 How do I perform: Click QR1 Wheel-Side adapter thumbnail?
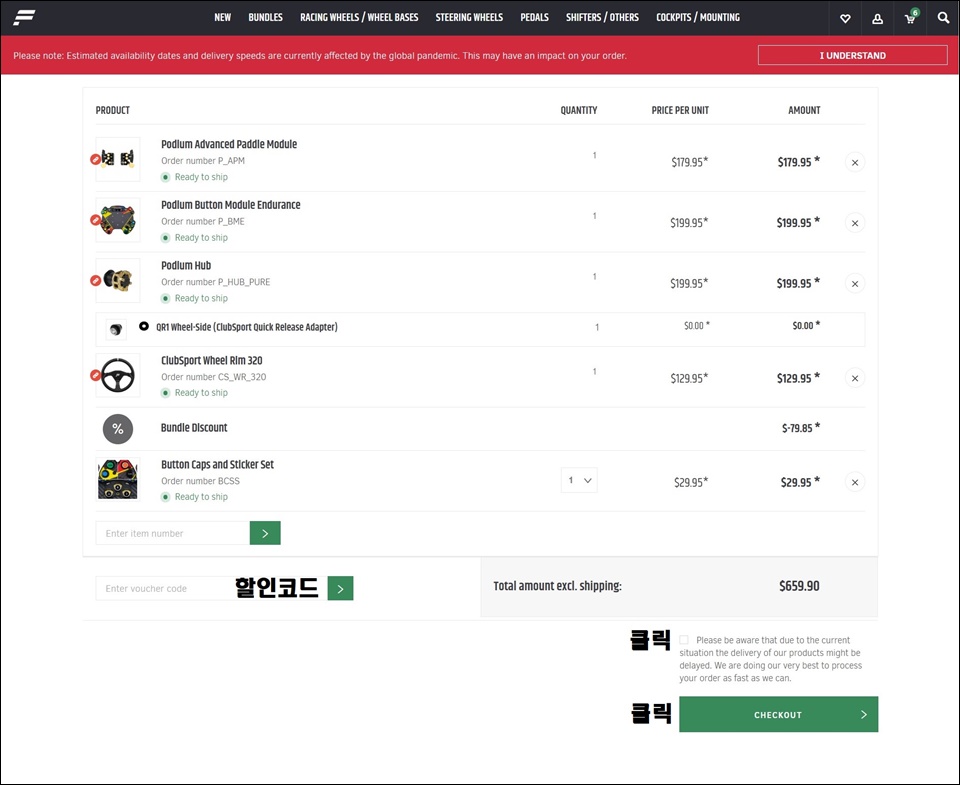point(116,329)
